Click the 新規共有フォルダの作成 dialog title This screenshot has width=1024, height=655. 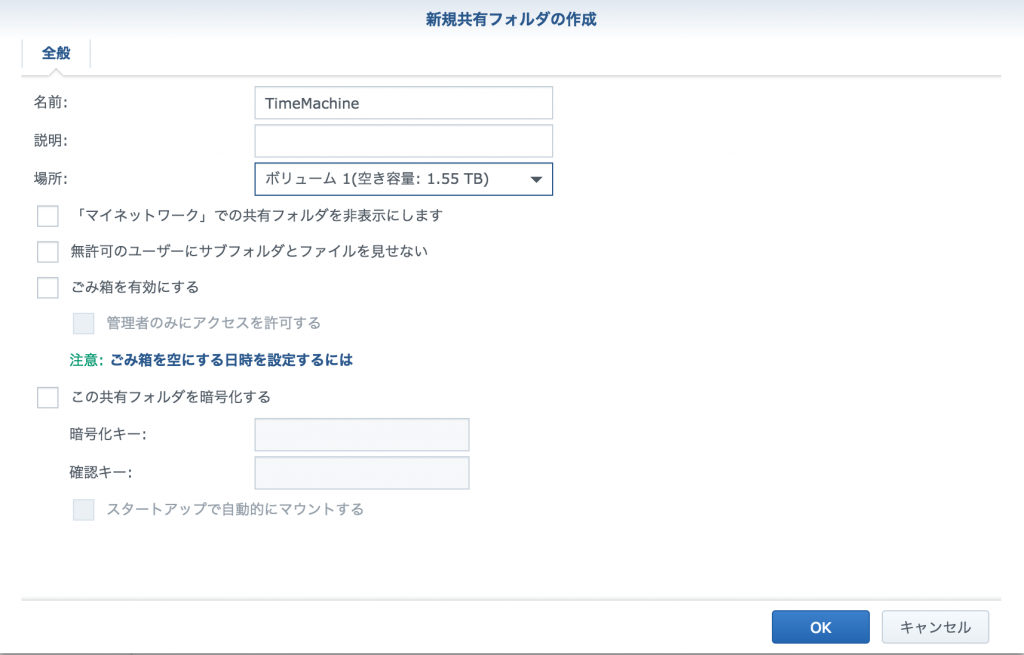coord(511,20)
